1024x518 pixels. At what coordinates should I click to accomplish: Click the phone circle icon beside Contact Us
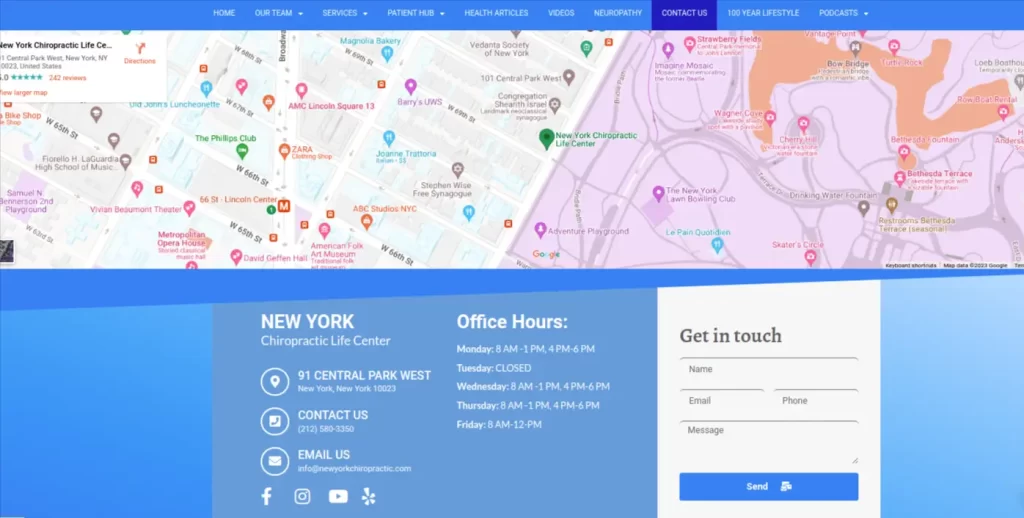pyautogui.click(x=275, y=421)
